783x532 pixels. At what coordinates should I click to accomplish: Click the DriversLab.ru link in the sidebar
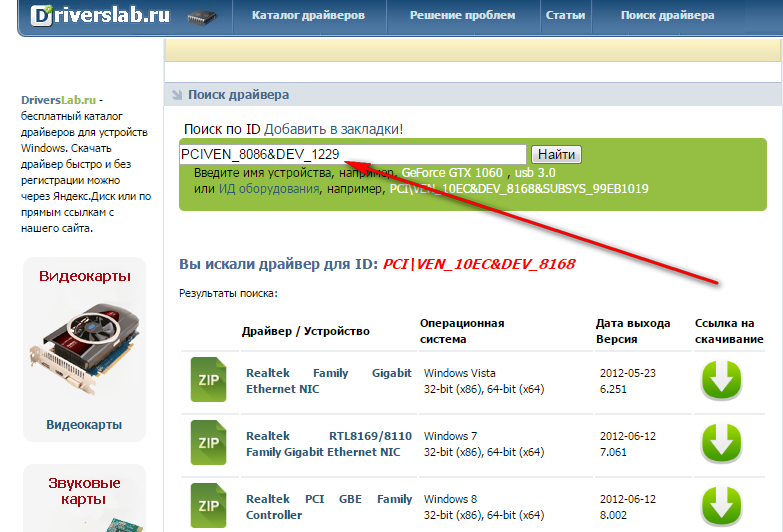point(58,100)
